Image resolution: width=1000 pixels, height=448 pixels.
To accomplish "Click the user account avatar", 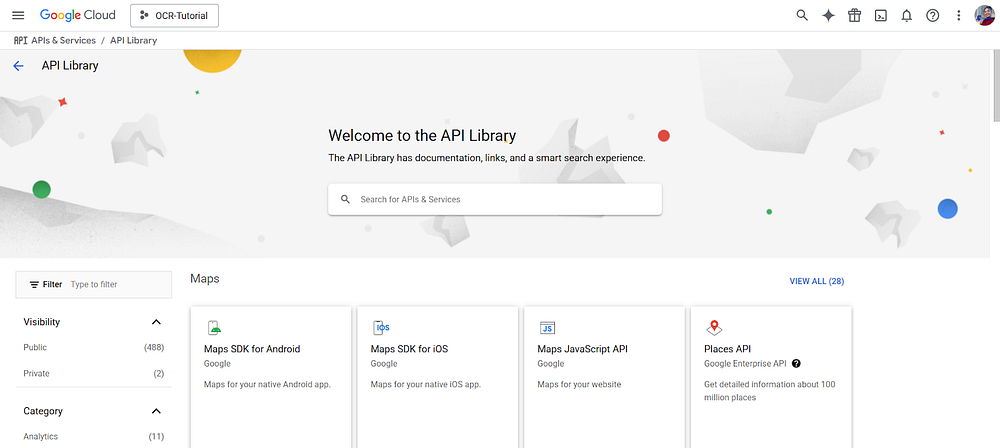I will (x=985, y=15).
